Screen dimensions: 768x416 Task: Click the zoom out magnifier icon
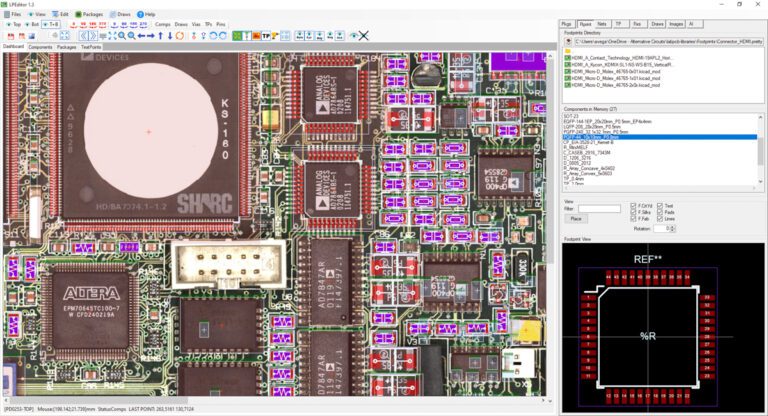[x=132, y=36]
